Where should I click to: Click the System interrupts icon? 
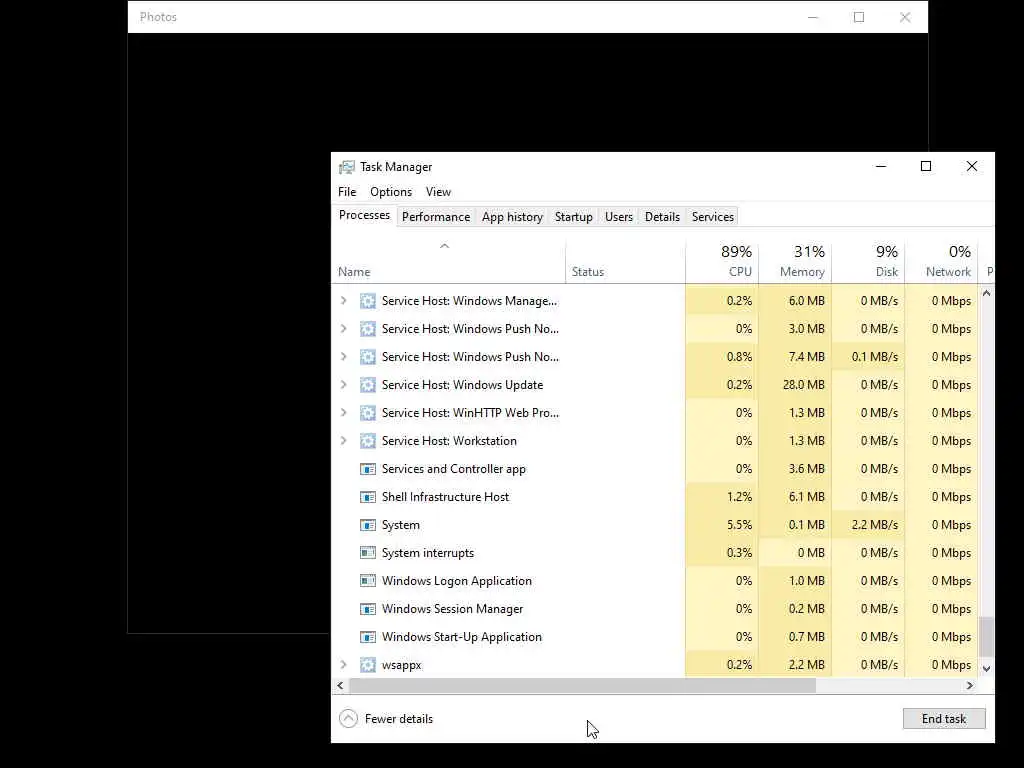click(x=368, y=553)
